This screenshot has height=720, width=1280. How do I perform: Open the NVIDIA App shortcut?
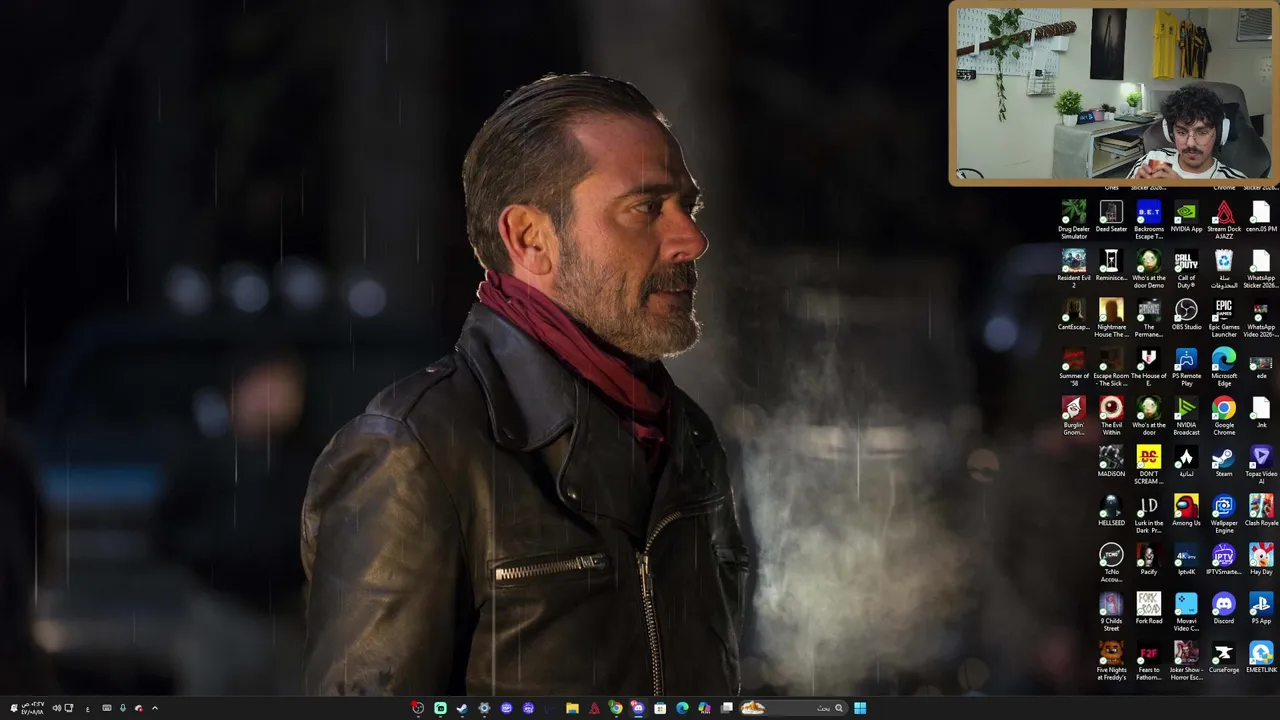coord(1186,216)
